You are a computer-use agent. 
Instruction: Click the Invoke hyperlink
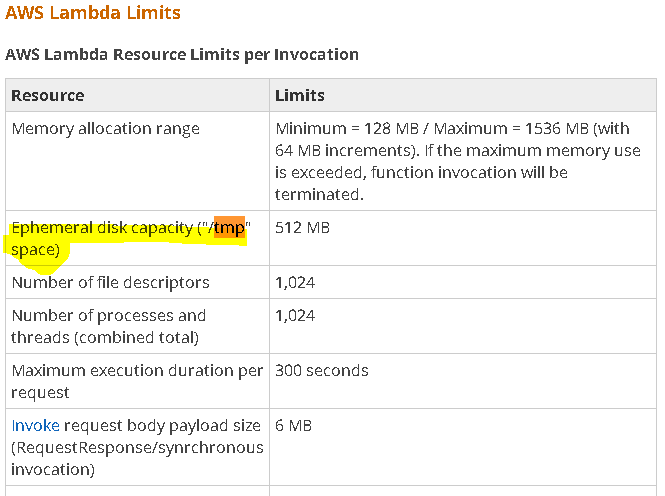point(35,426)
